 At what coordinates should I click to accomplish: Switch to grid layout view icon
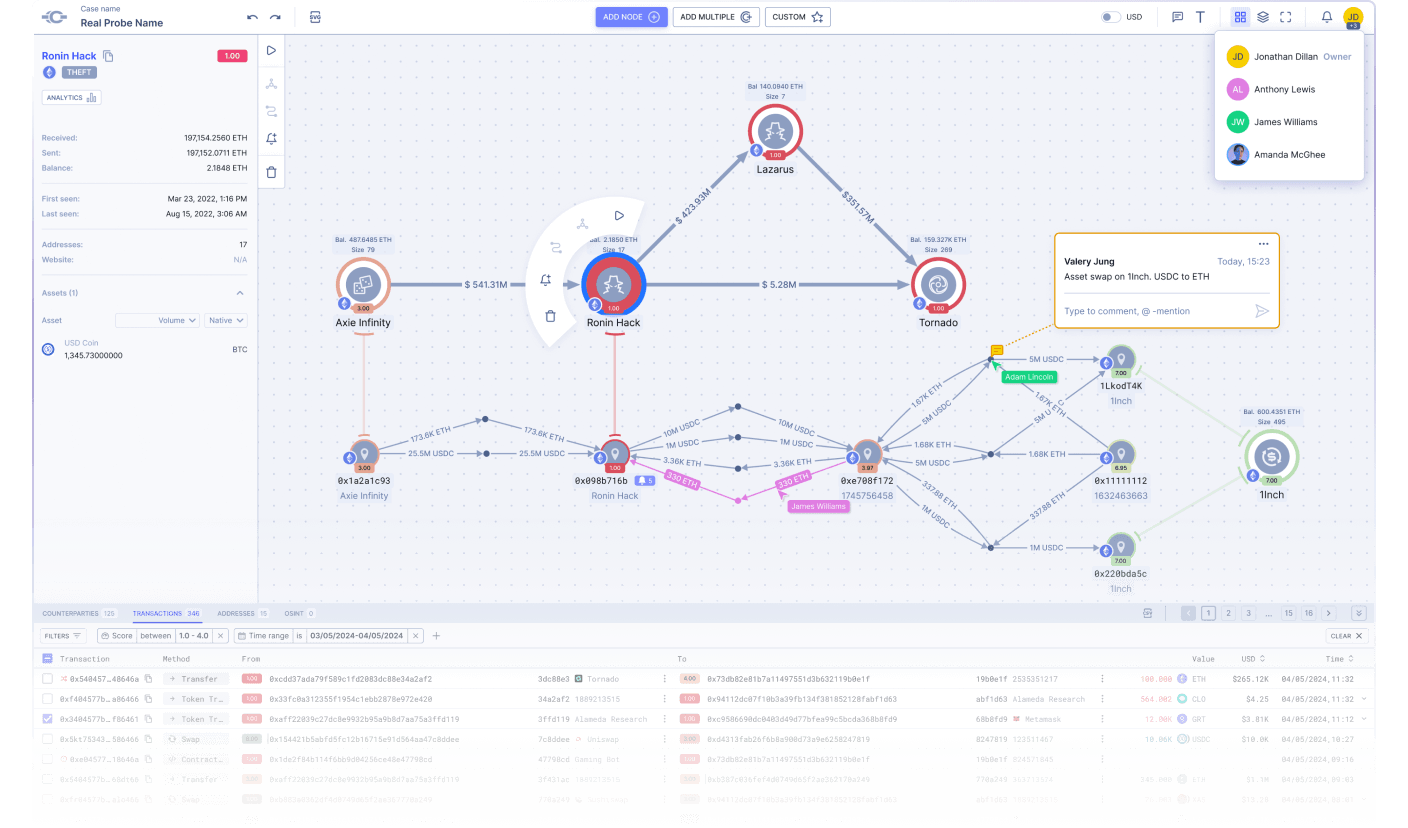coord(1240,17)
